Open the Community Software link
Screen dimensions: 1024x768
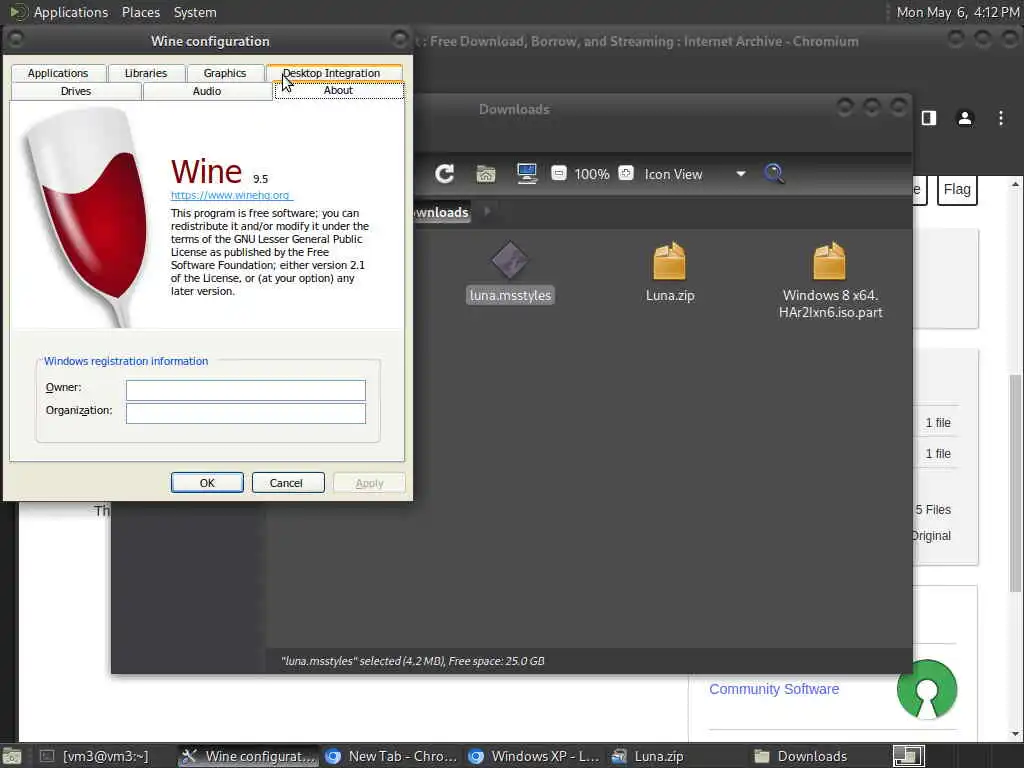click(774, 689)
